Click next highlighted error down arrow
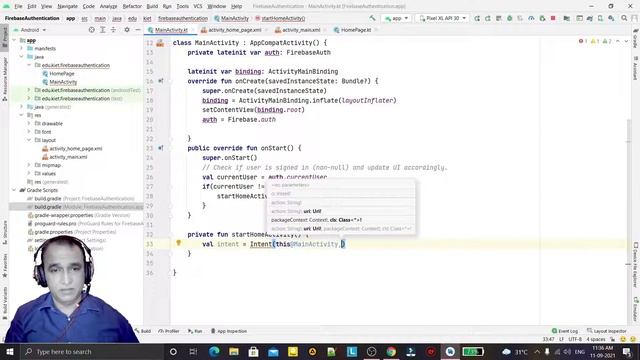Viewport: 640px width, 360px height. [626, 41]
